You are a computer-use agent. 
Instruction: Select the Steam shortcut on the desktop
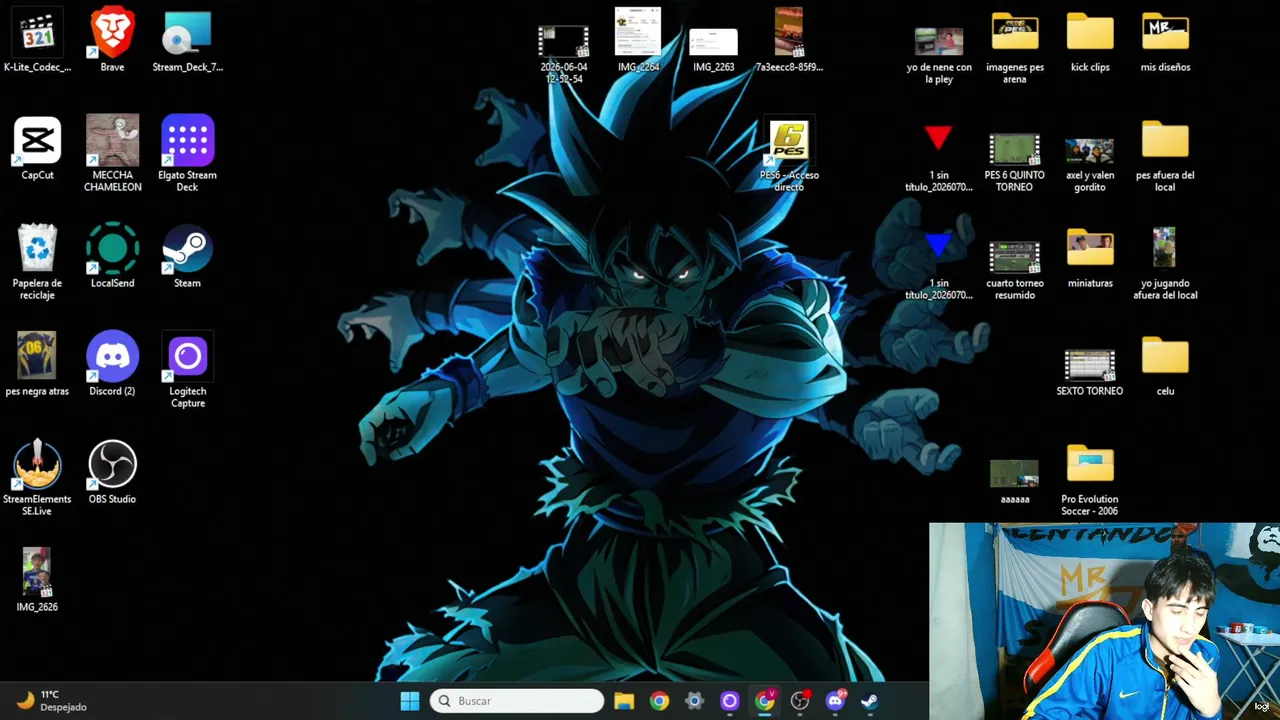click(187, 258)
